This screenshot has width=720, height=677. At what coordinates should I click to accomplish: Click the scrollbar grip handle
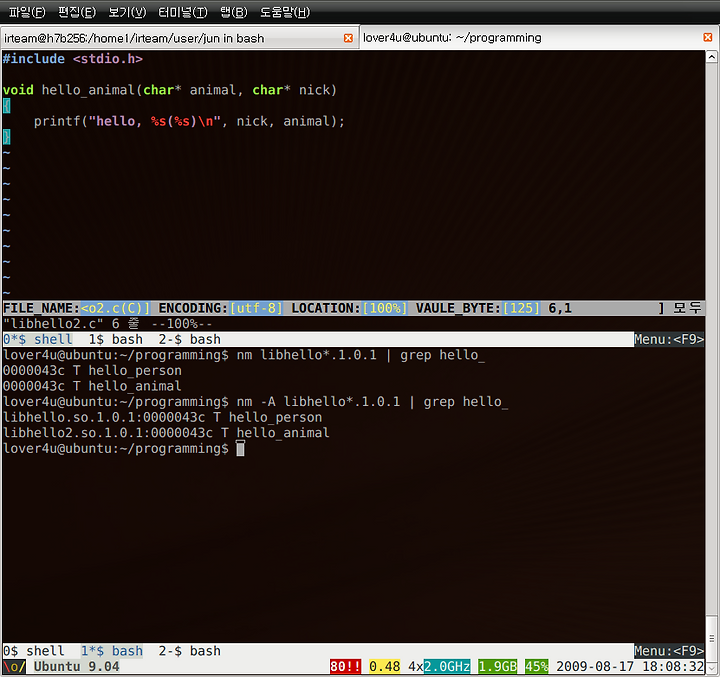click(712, 638)
